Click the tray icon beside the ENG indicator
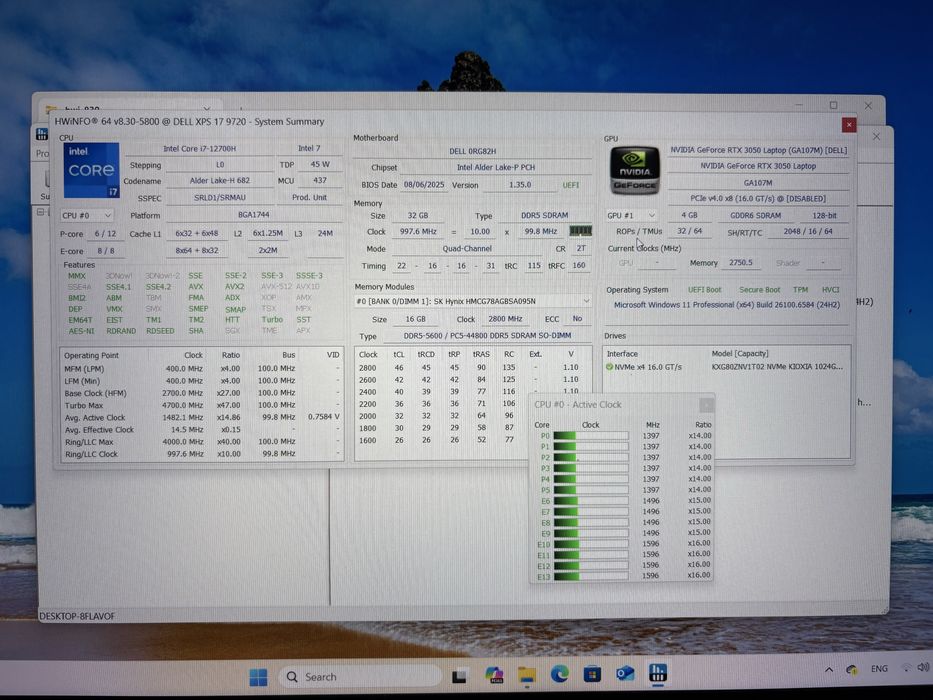933x700 pixels. [x=851, y=670]
